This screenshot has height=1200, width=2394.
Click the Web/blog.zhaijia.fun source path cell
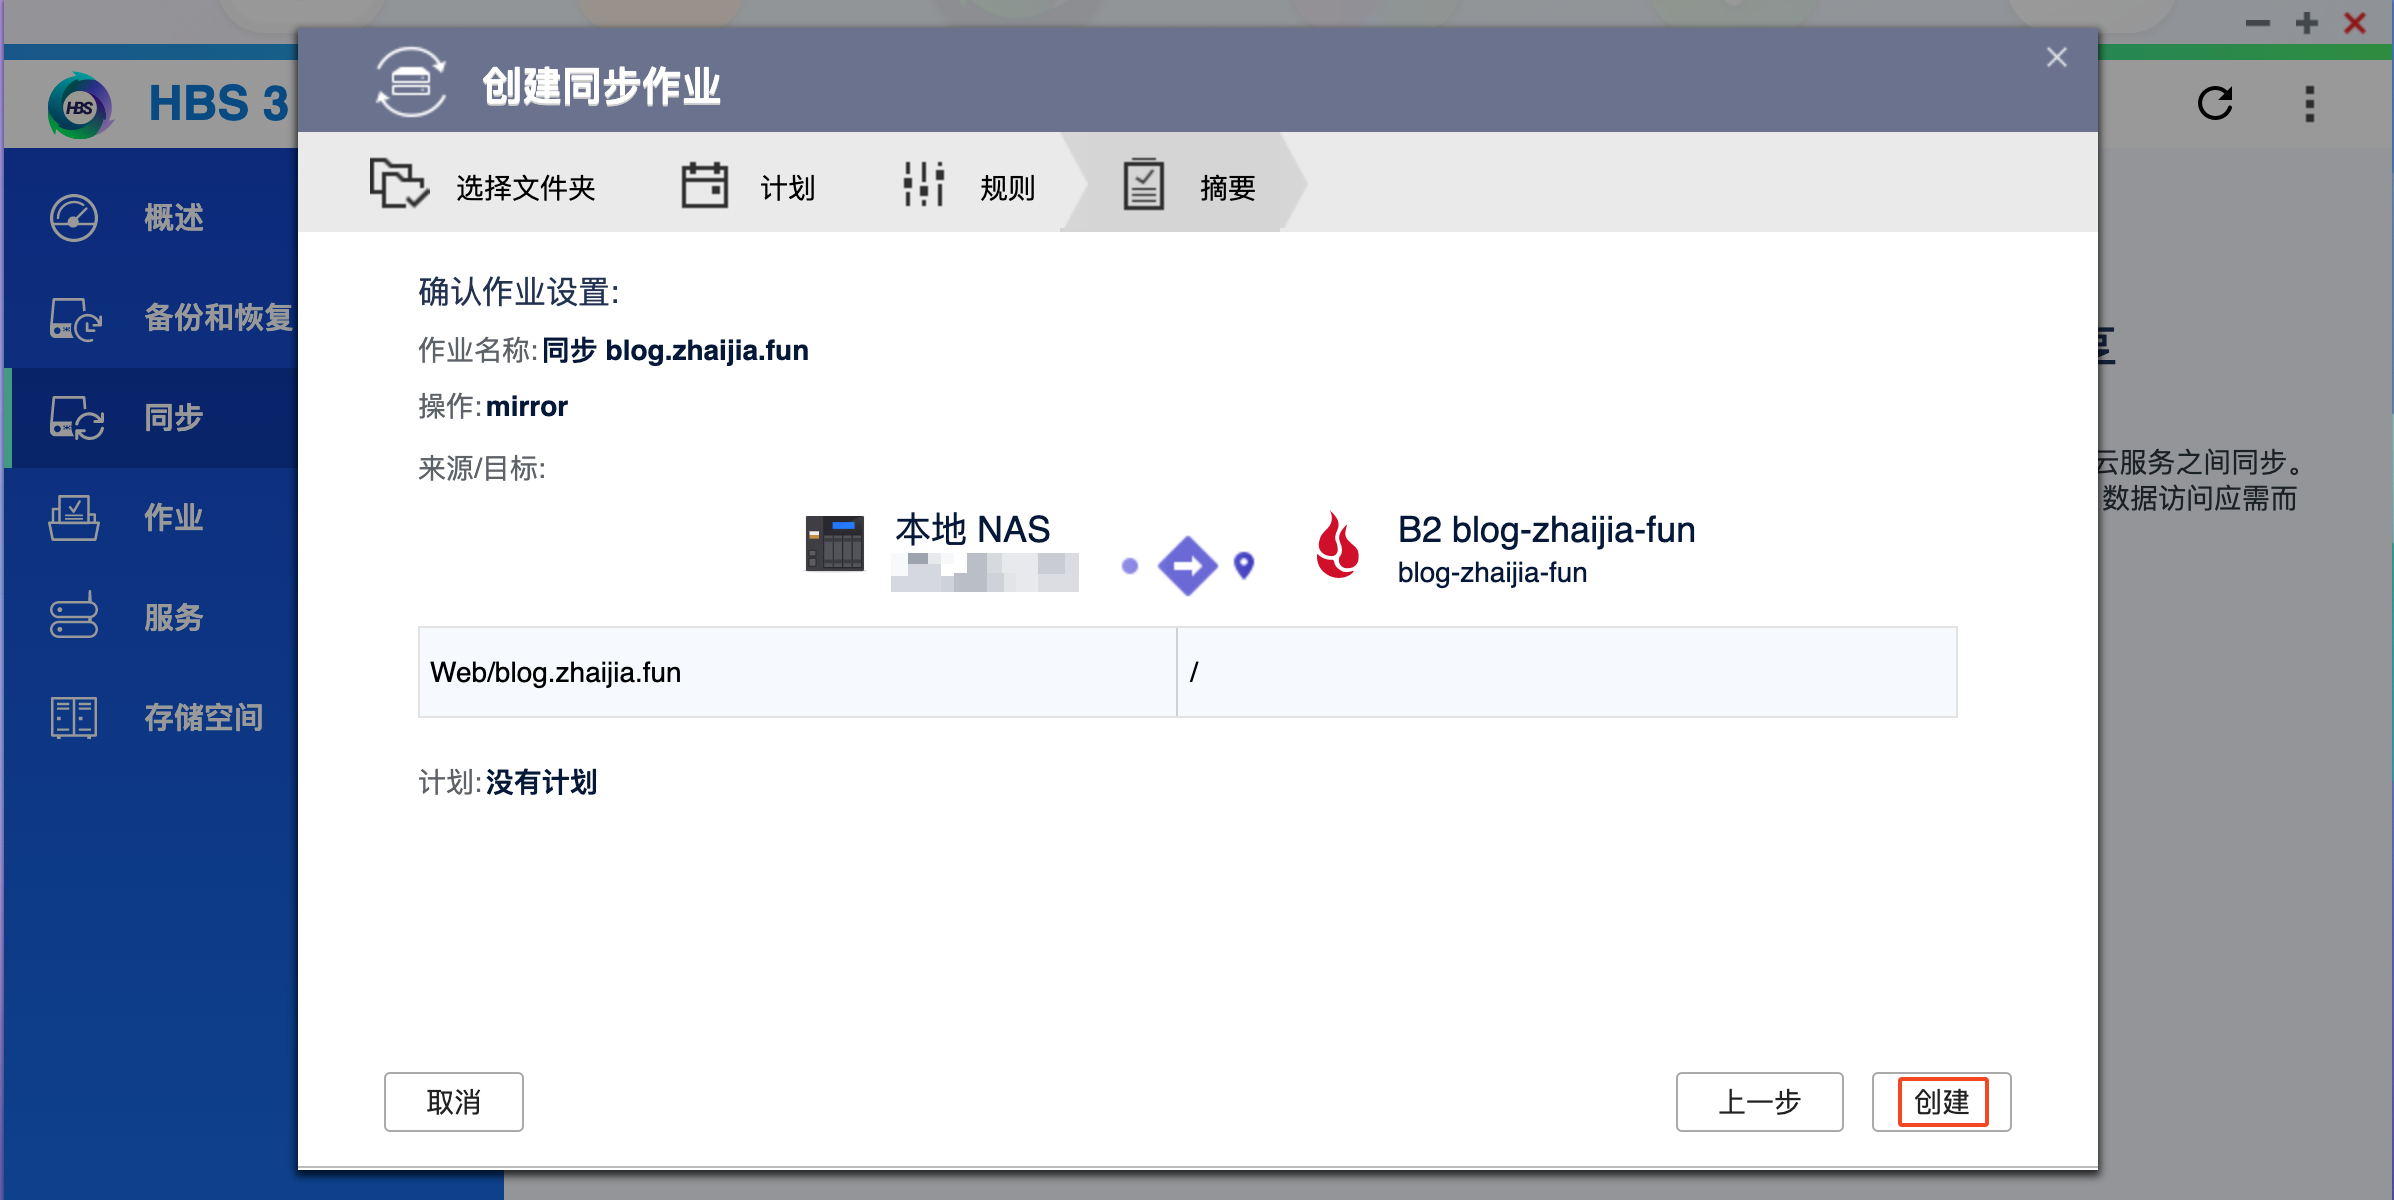point(797,672)
